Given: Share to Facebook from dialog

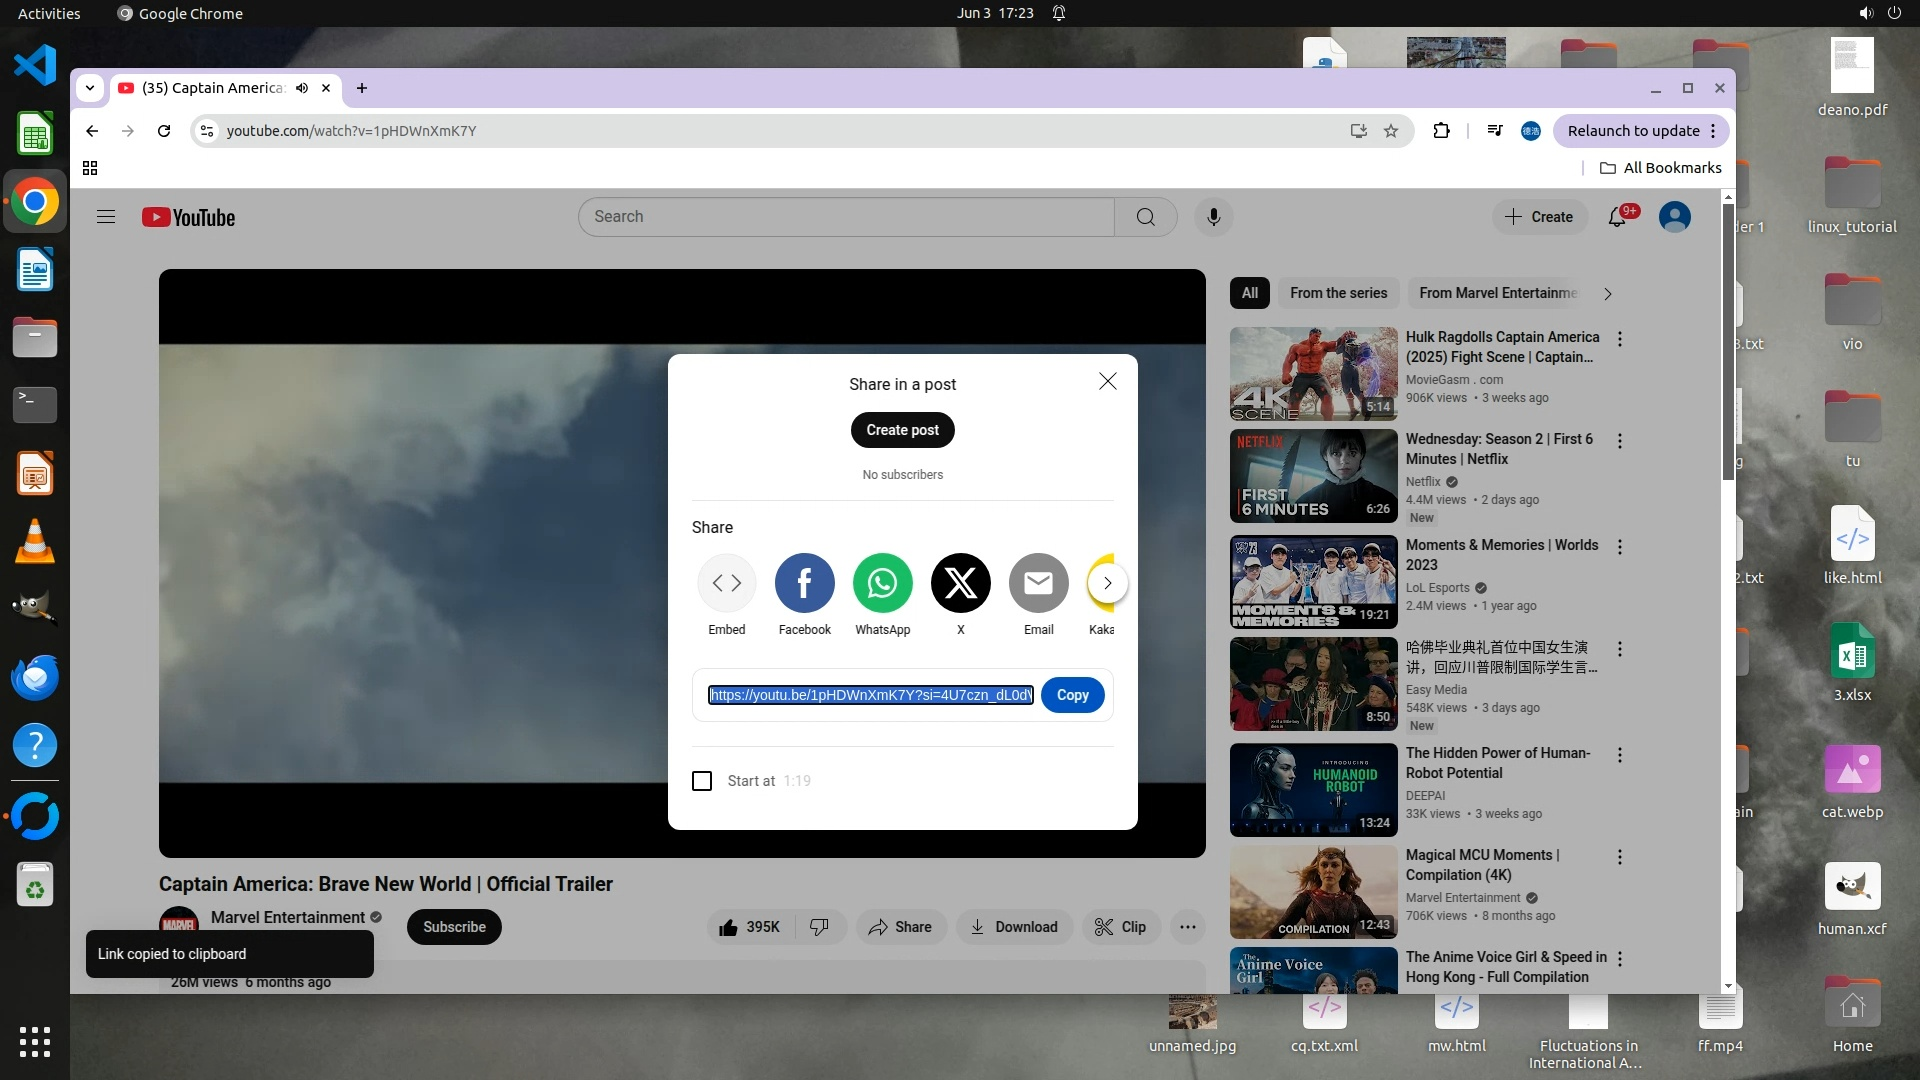Looking at the screenshot, I should (804, 583).
